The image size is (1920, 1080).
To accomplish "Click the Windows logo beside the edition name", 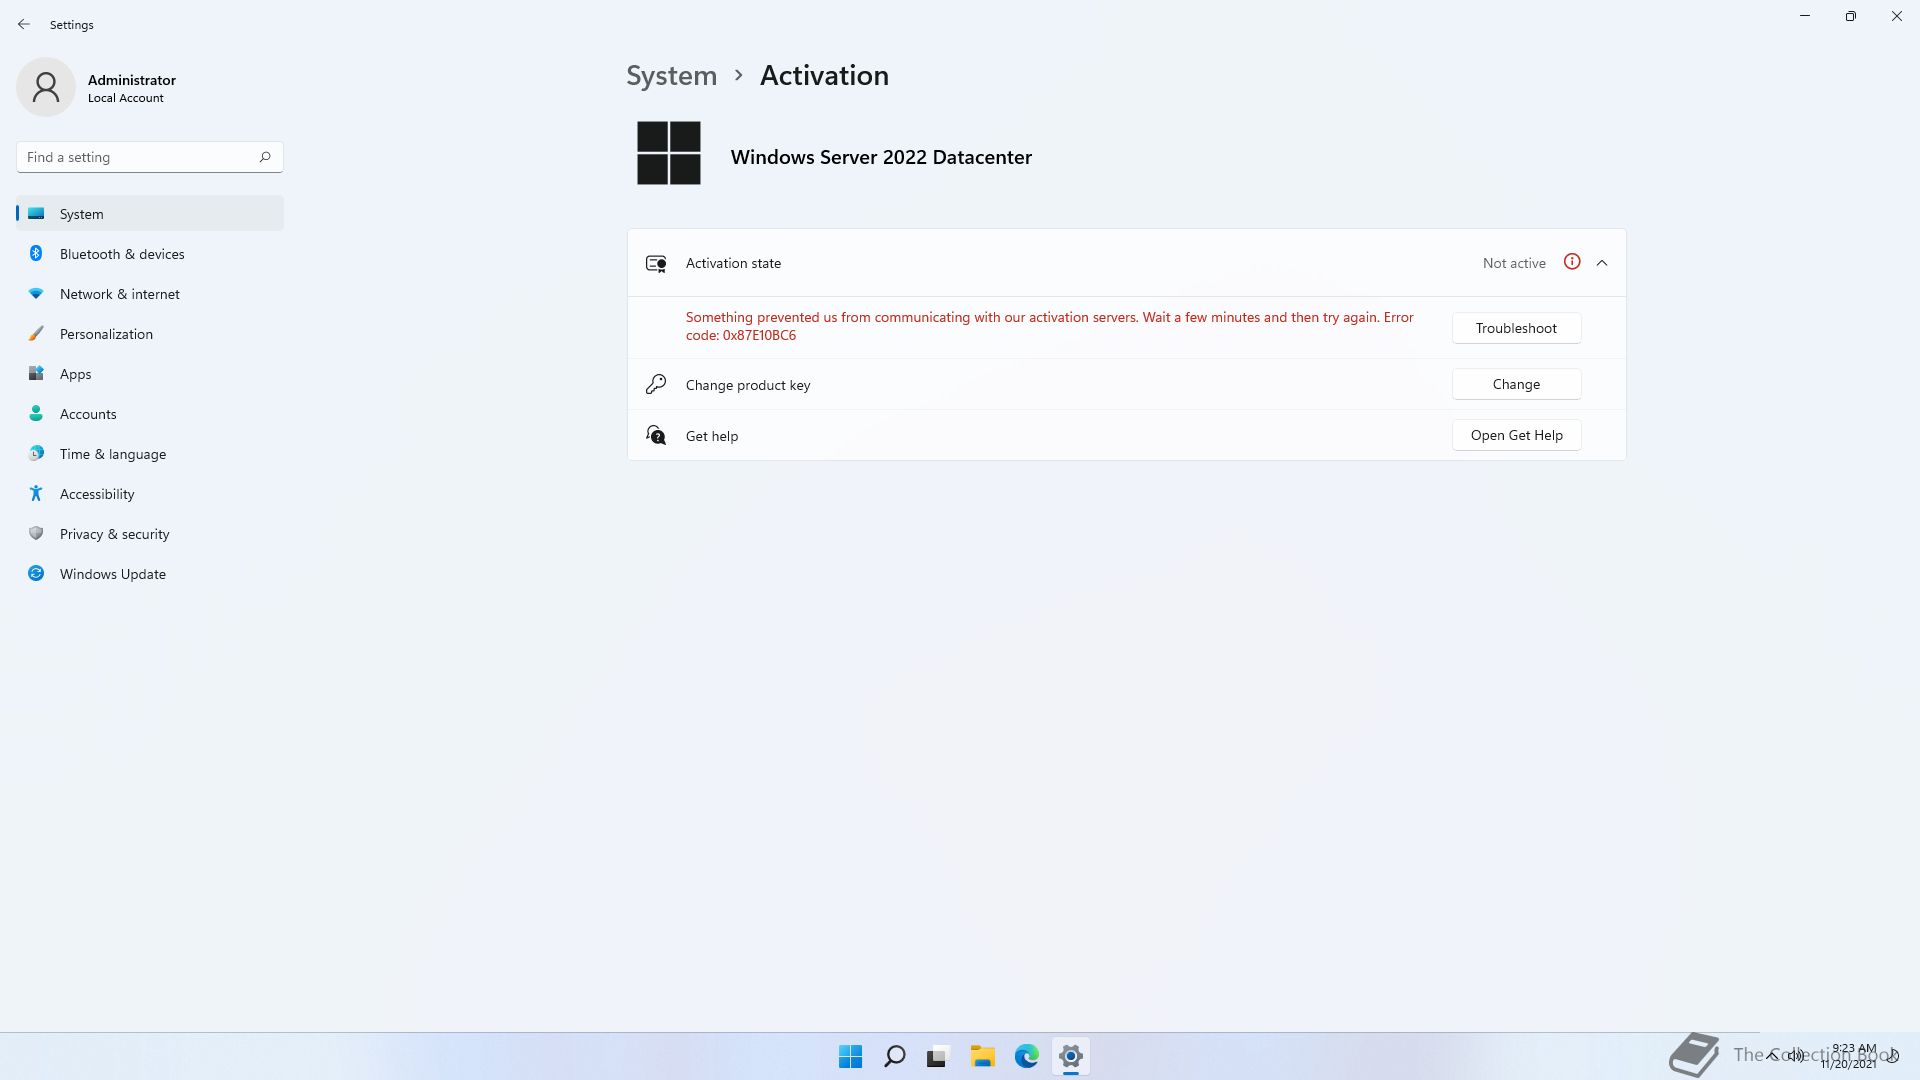I will 669,153.
